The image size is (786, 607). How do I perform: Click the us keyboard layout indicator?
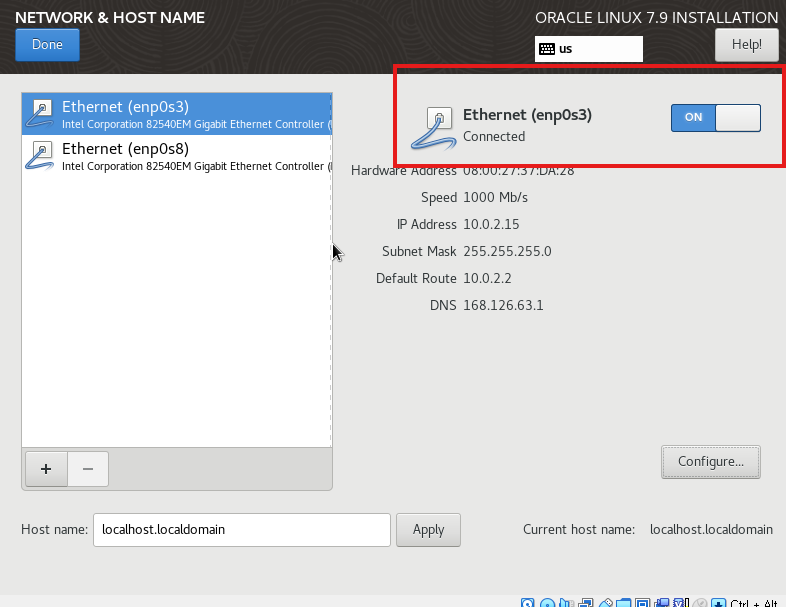pos(588,49)
